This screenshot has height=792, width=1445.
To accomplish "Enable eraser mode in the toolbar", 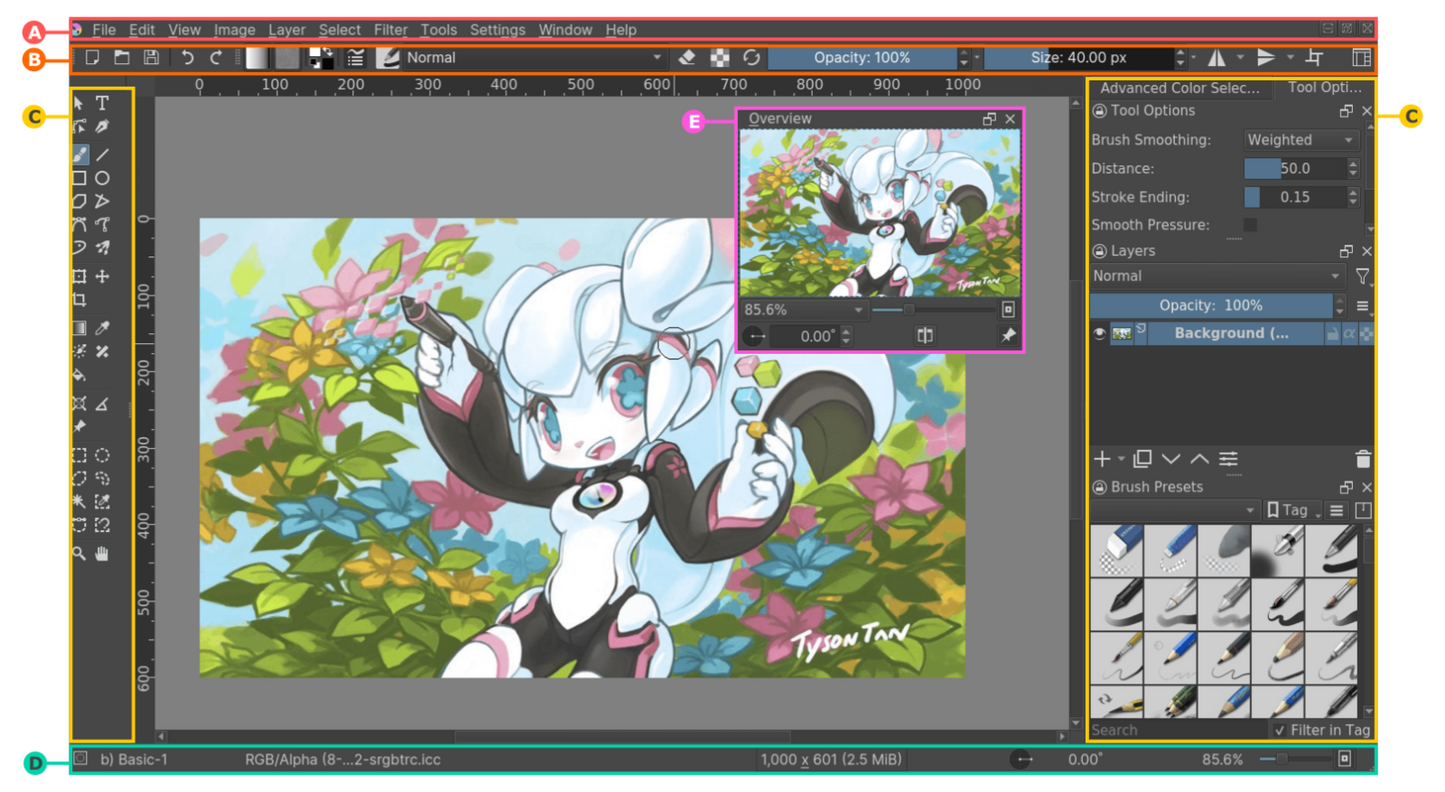I will [688, 58].
